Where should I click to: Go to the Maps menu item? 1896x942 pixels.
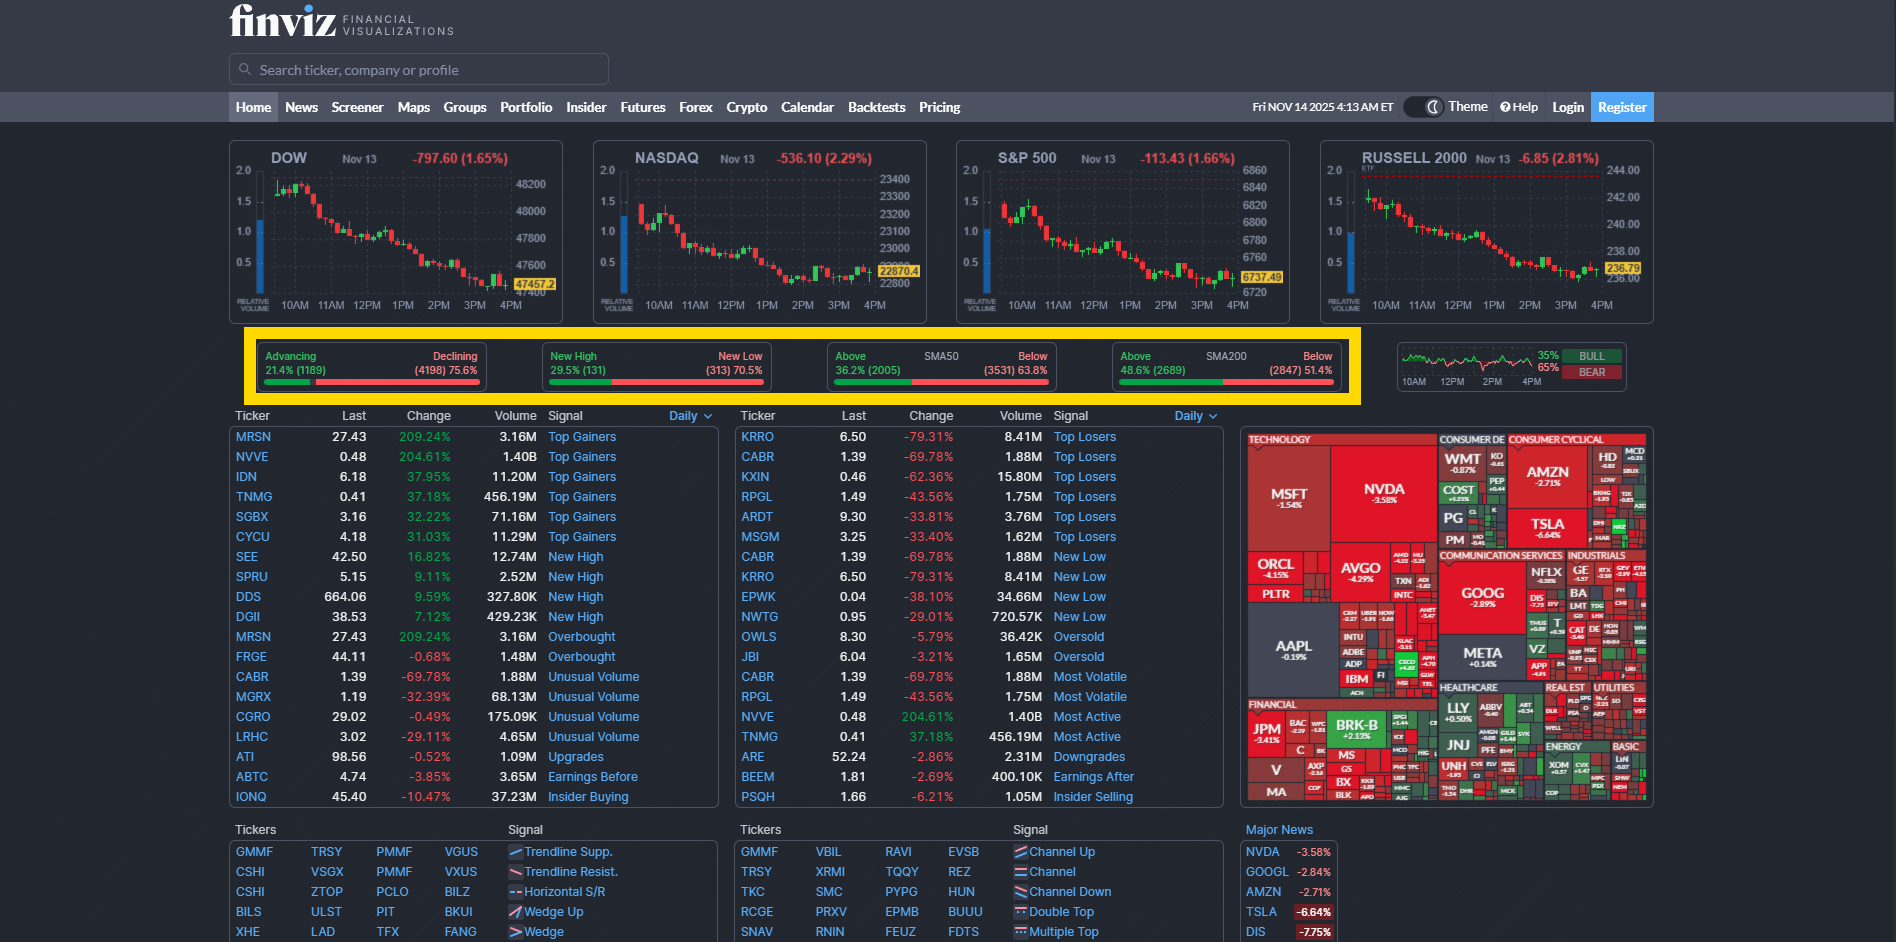click(x=413, y=107)
